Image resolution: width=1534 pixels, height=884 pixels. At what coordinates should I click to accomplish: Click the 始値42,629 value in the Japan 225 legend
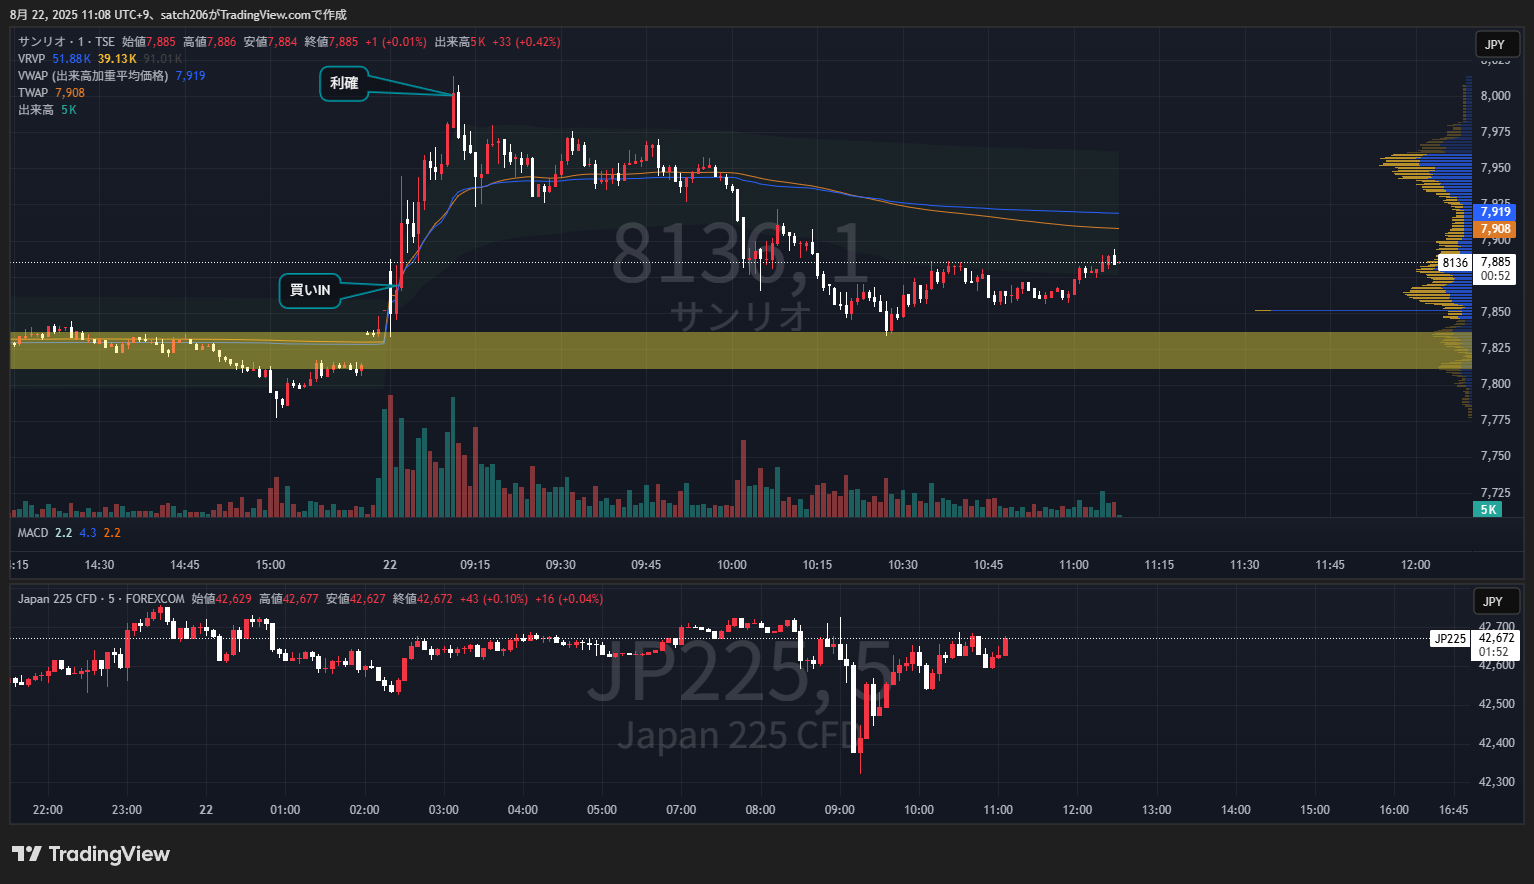[222, 599]
